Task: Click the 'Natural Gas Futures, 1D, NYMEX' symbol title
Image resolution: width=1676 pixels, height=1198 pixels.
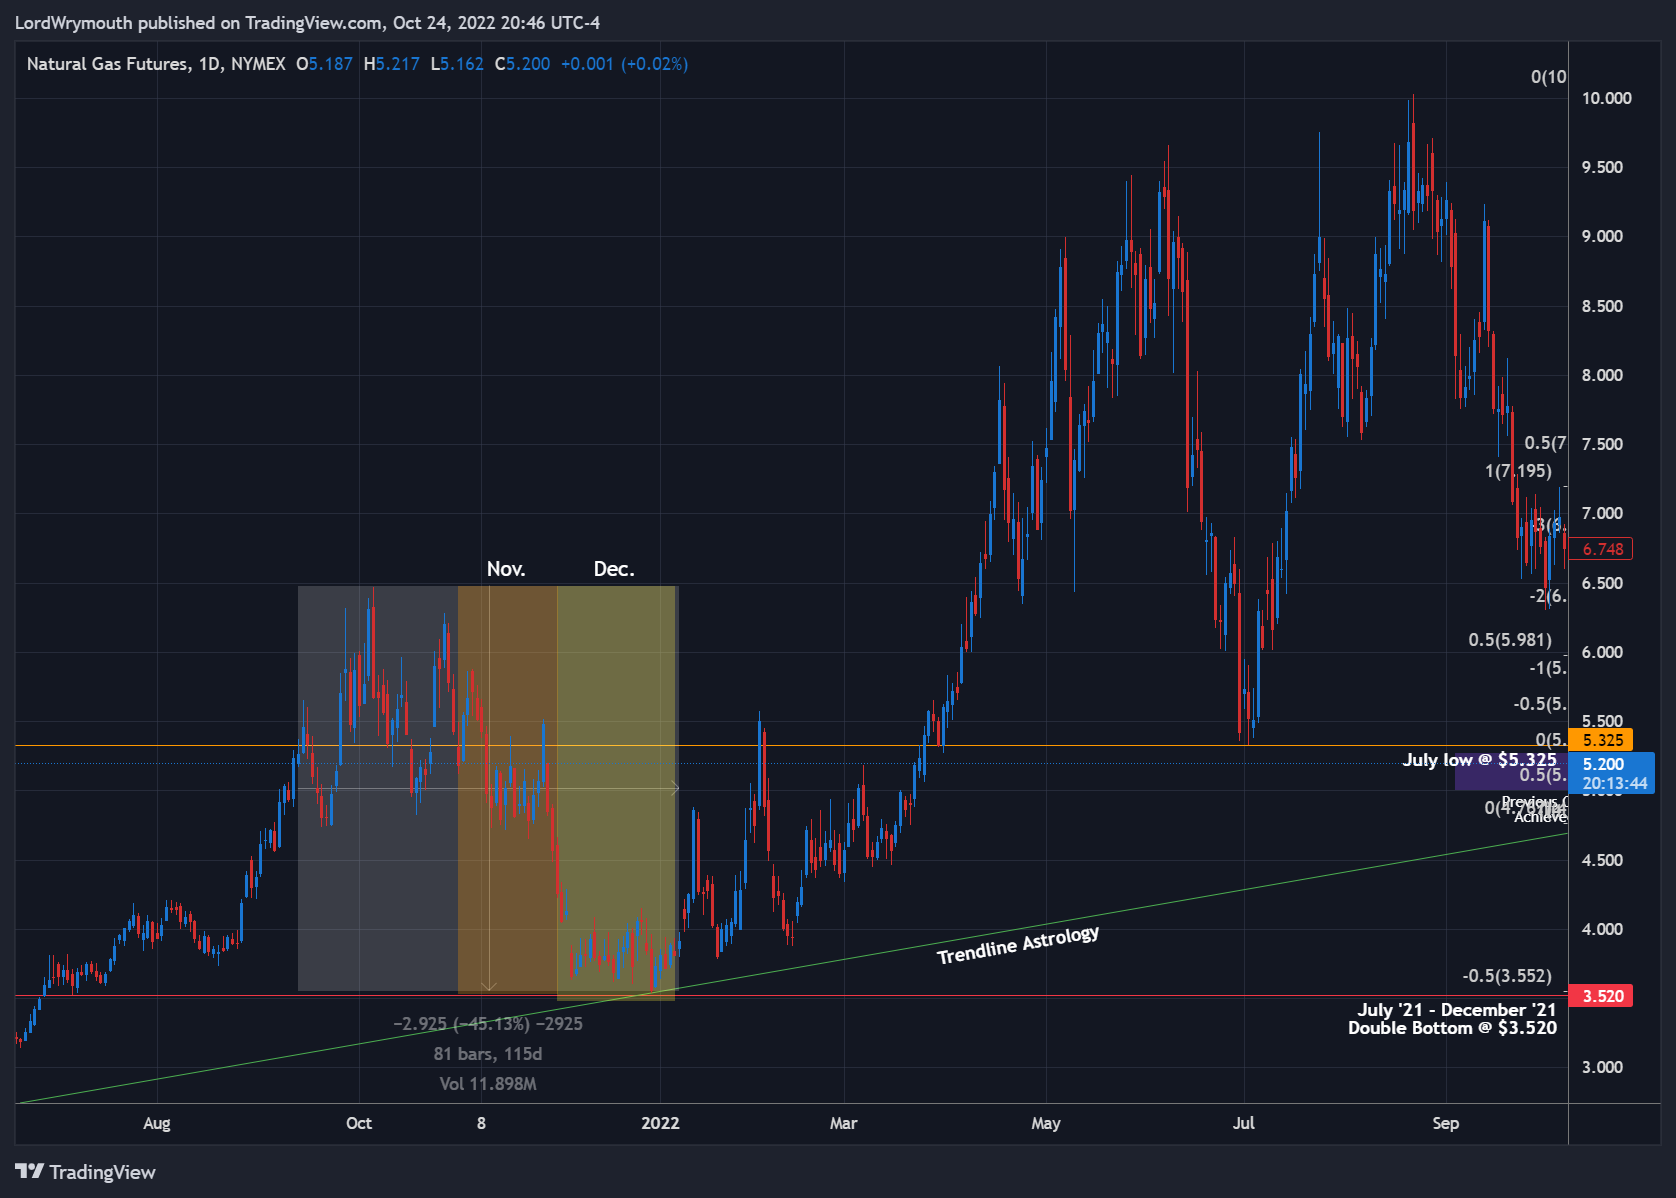Action: (156, 64)
